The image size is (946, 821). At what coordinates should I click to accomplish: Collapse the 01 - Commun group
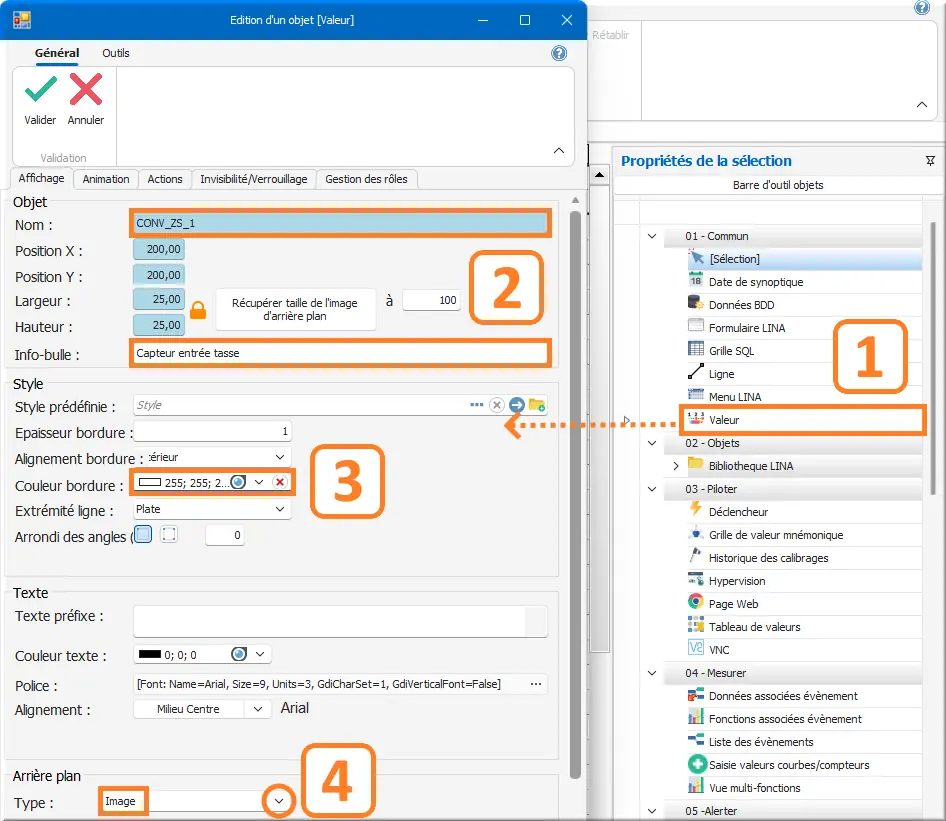[652, 236]
